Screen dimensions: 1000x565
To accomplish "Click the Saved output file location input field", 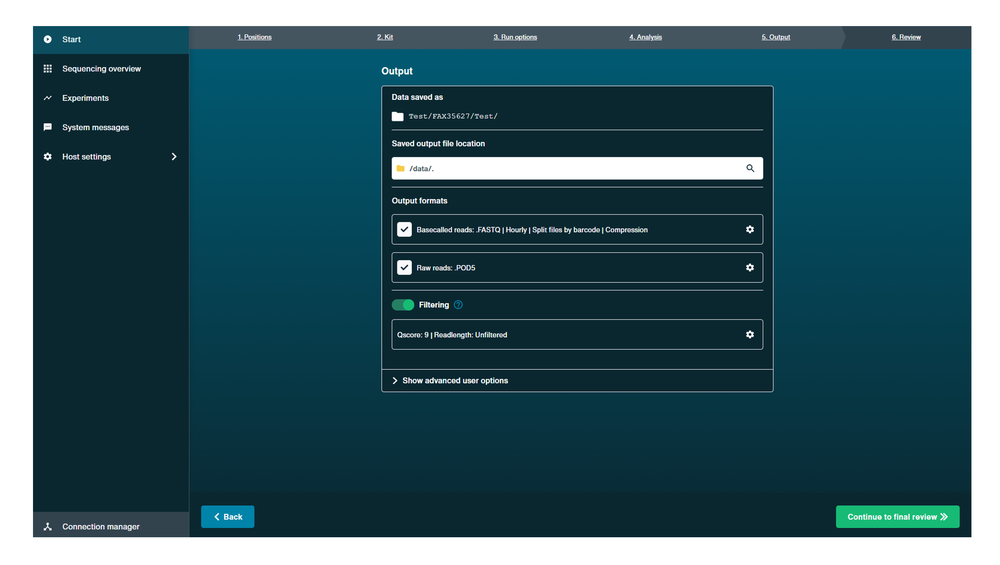I will tap(577, 168).
